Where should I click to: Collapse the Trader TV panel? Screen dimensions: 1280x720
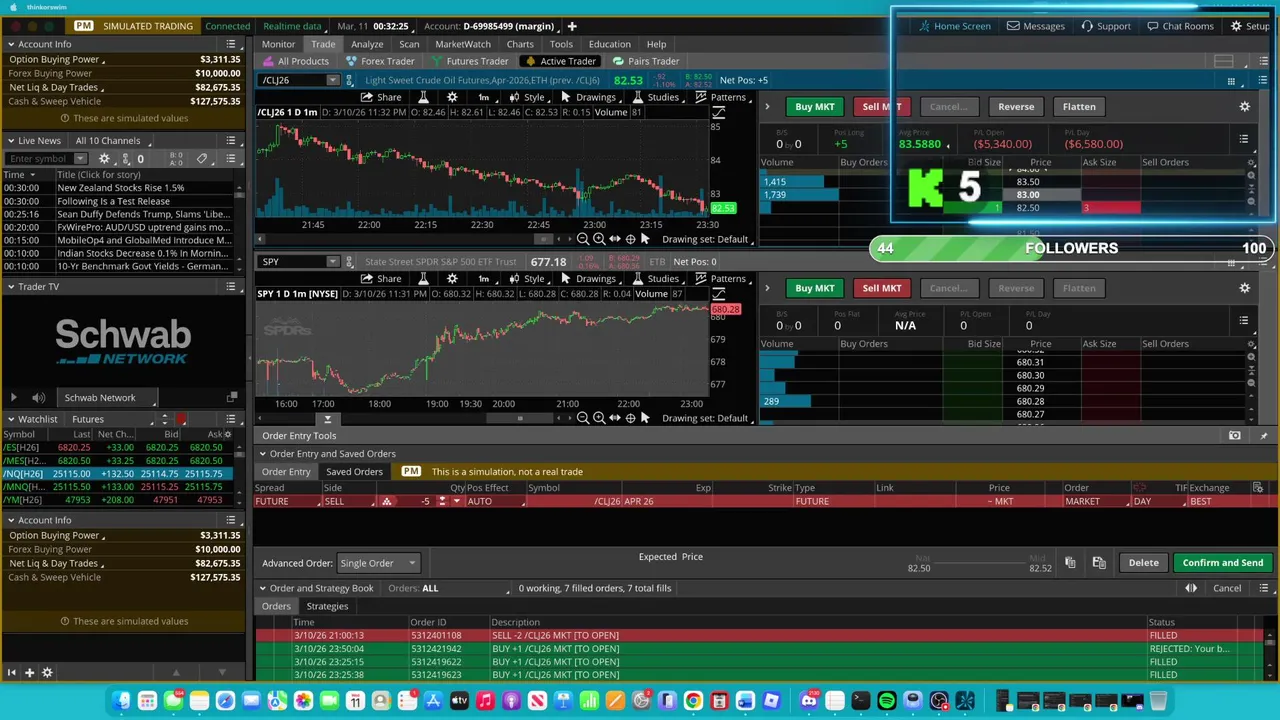(10, 287)
